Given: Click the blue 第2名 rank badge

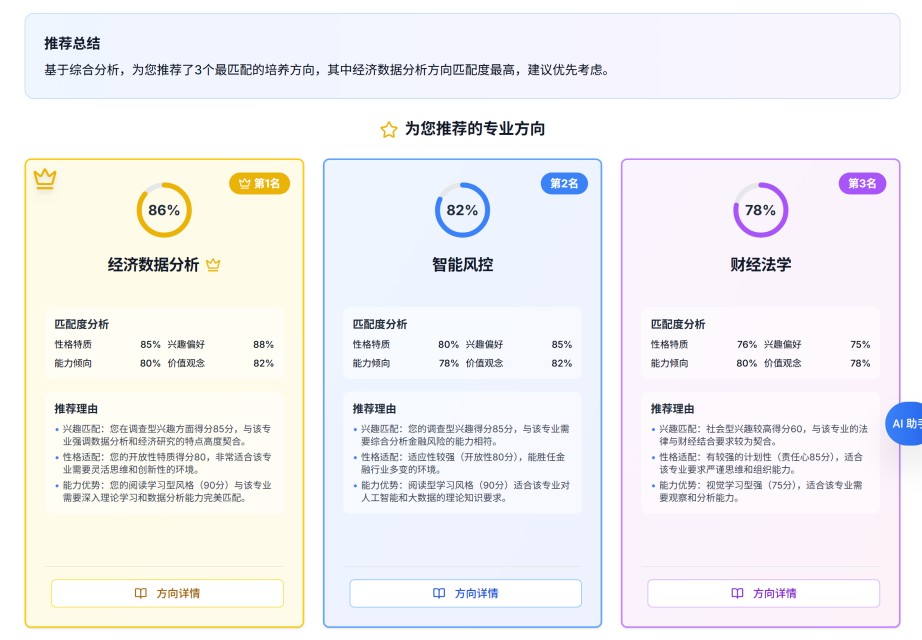Looking at the screenshot, I should 564,184.
